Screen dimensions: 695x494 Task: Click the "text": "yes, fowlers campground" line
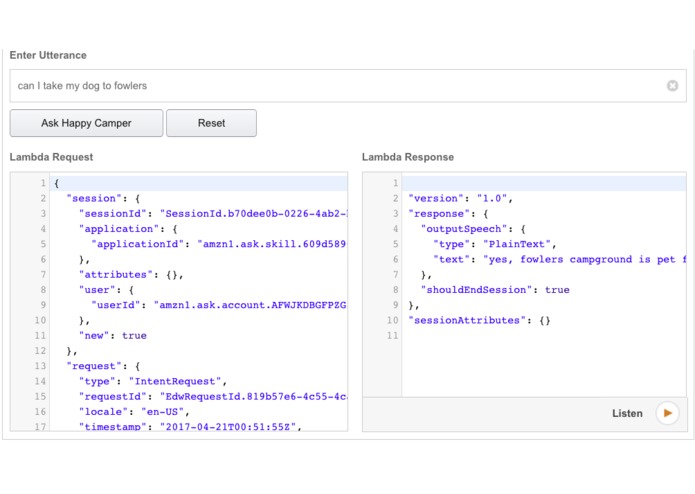560,259
